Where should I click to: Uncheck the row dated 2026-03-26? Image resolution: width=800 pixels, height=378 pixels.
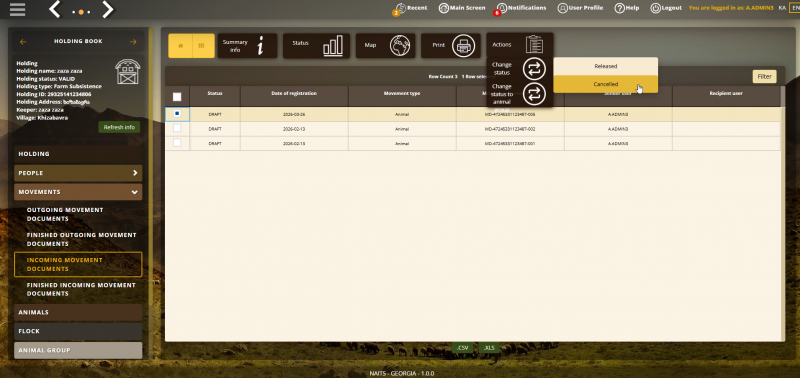point(177,114)
